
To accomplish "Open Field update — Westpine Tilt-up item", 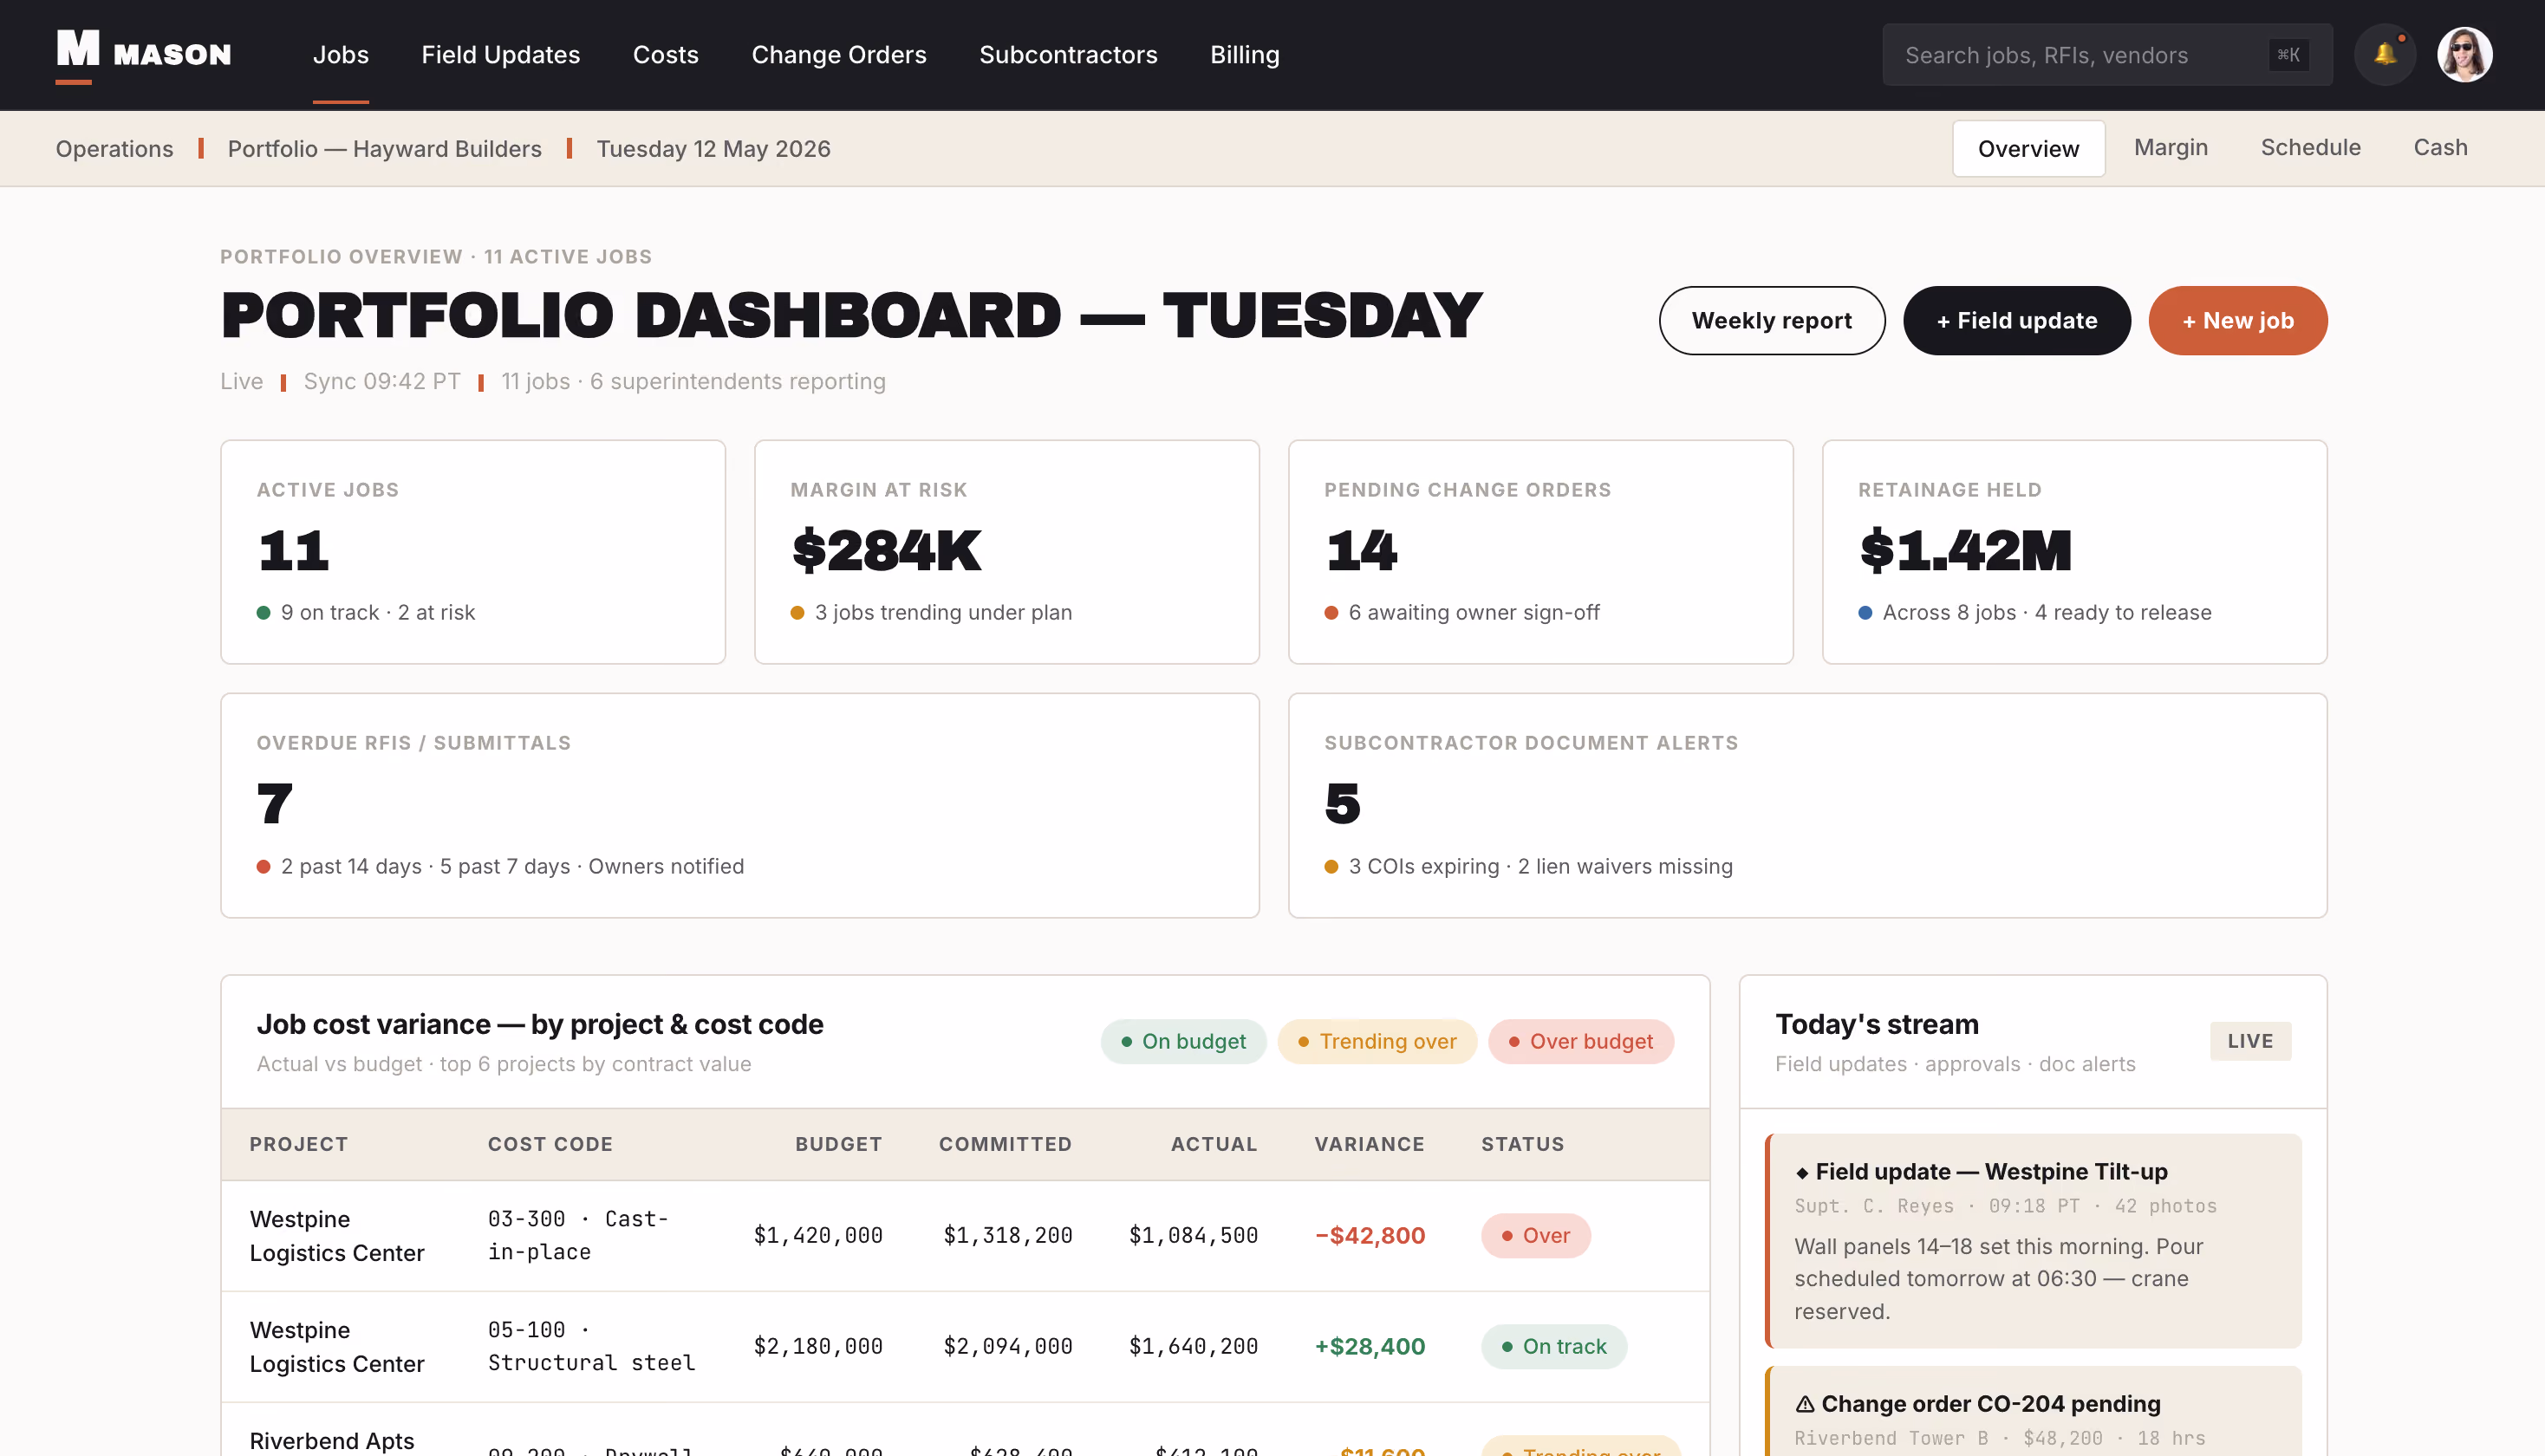I will [2034, 1240].
